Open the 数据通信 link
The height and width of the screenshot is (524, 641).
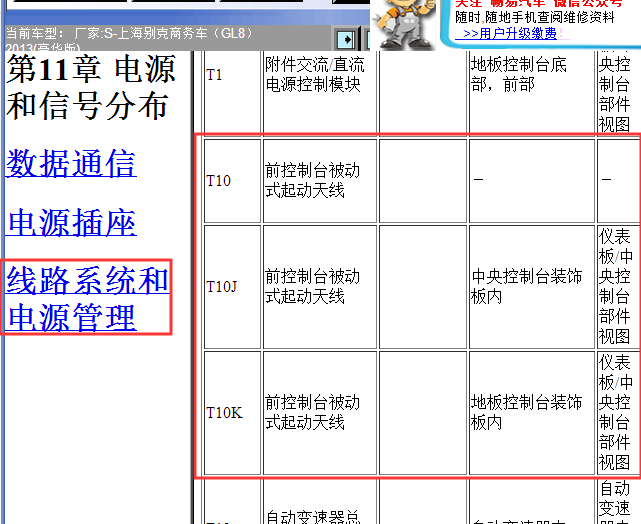pos(71,163)
